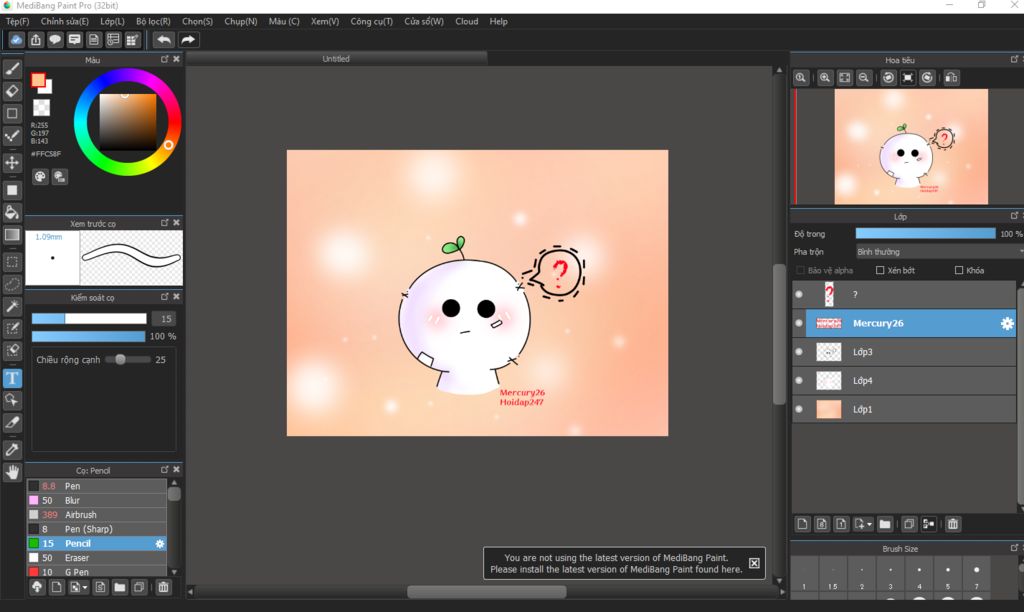
Task: Click the speech bubble icon in the toolbar
Action: (x=56, y=40)
